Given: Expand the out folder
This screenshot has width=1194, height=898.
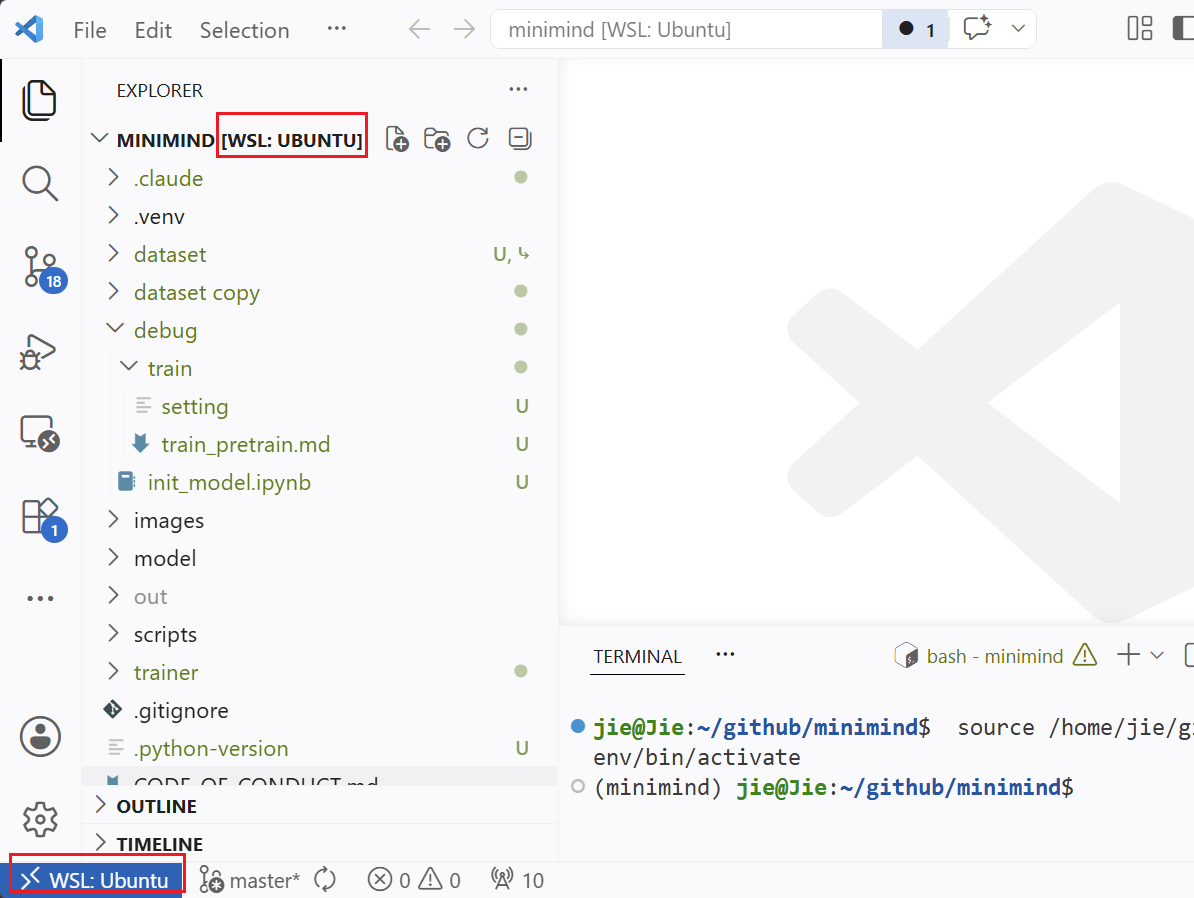Looking at the screenshot, I should coord(320,597).
